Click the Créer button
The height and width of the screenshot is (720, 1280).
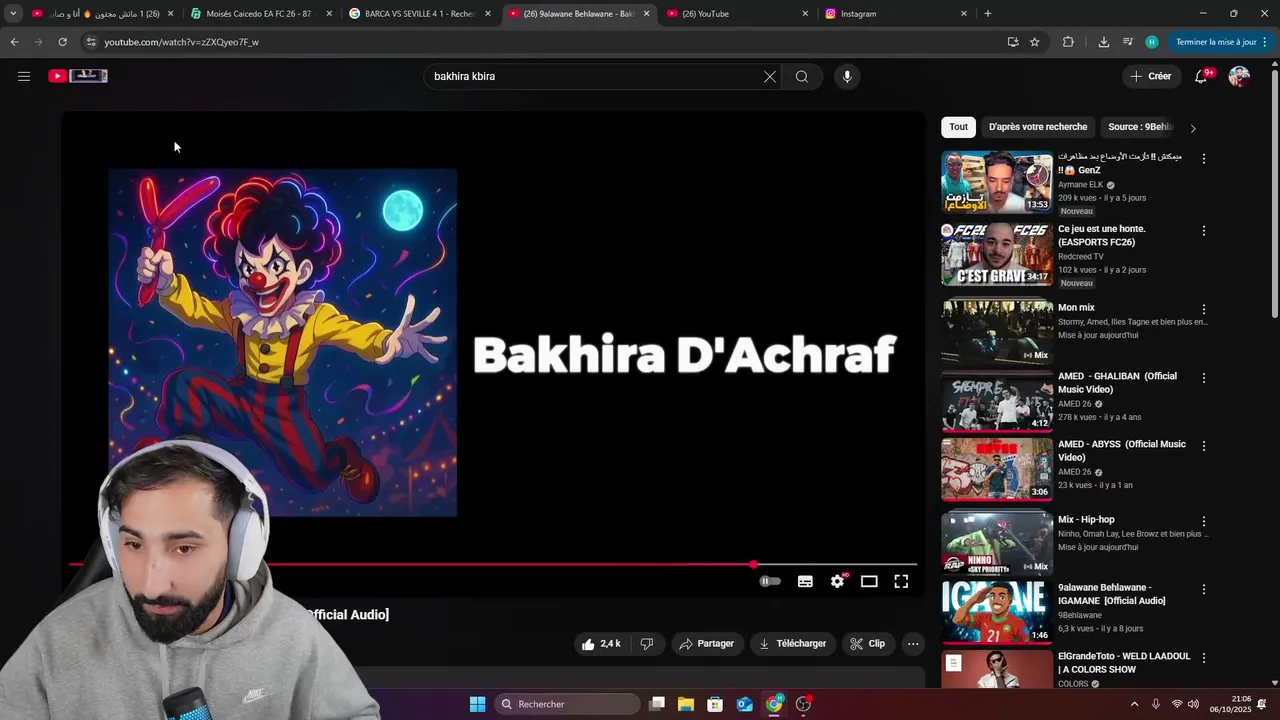[1150, 76]
